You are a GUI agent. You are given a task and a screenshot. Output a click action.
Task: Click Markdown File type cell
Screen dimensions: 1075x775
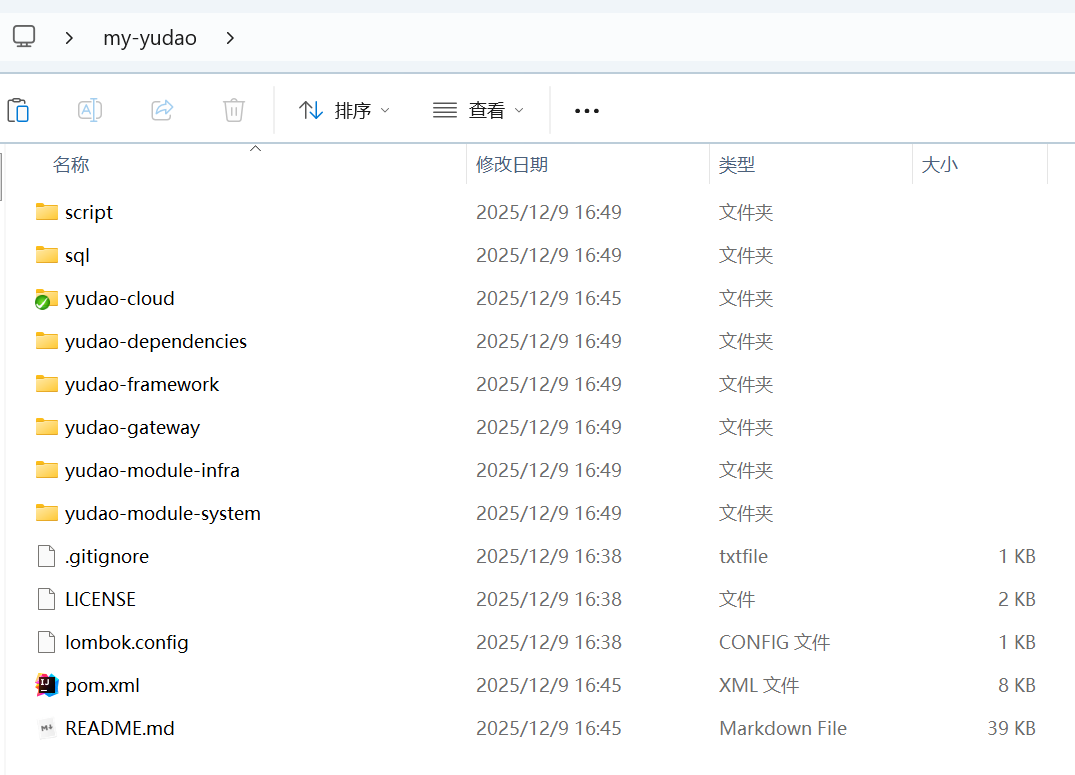point(783,728)
